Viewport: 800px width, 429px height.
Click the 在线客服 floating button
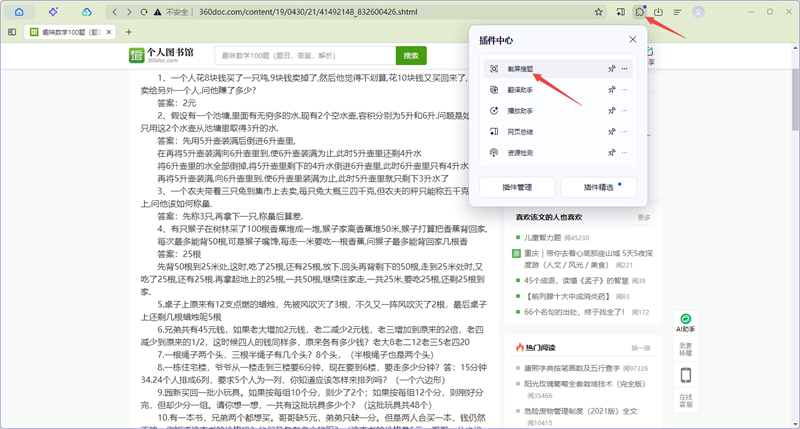pyautogui.click(x=686, y=400)
